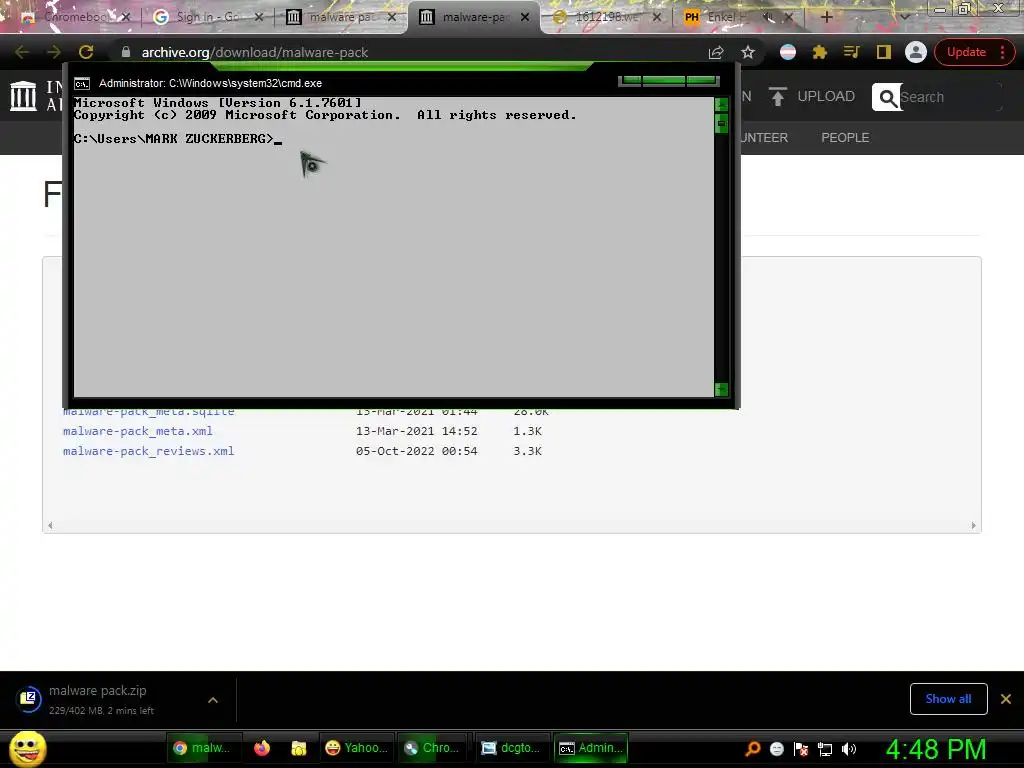The width and height of the screenshot is (1024, 768).
Task: Bookmark this page with the star
Action: [748, 52]
